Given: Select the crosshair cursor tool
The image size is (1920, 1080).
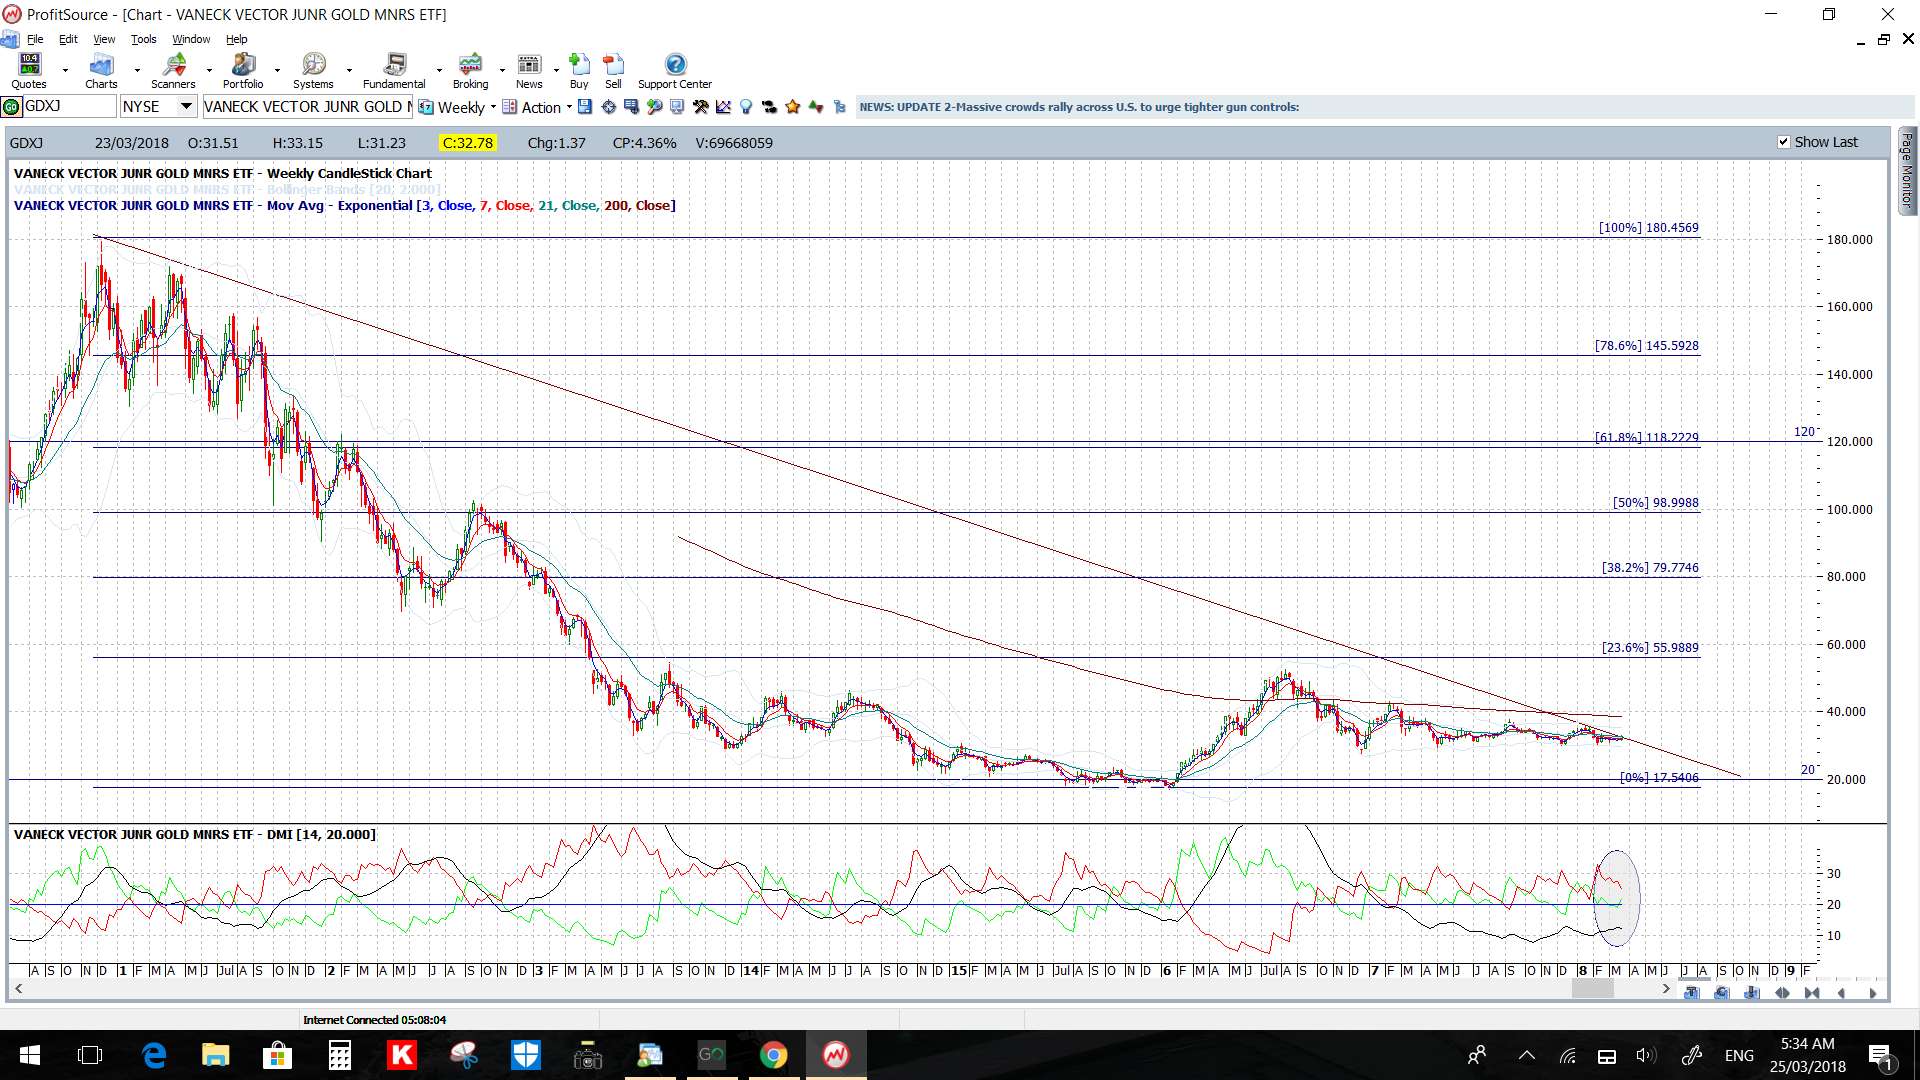Looking at the screenshot, I should [x=608, y=107].
